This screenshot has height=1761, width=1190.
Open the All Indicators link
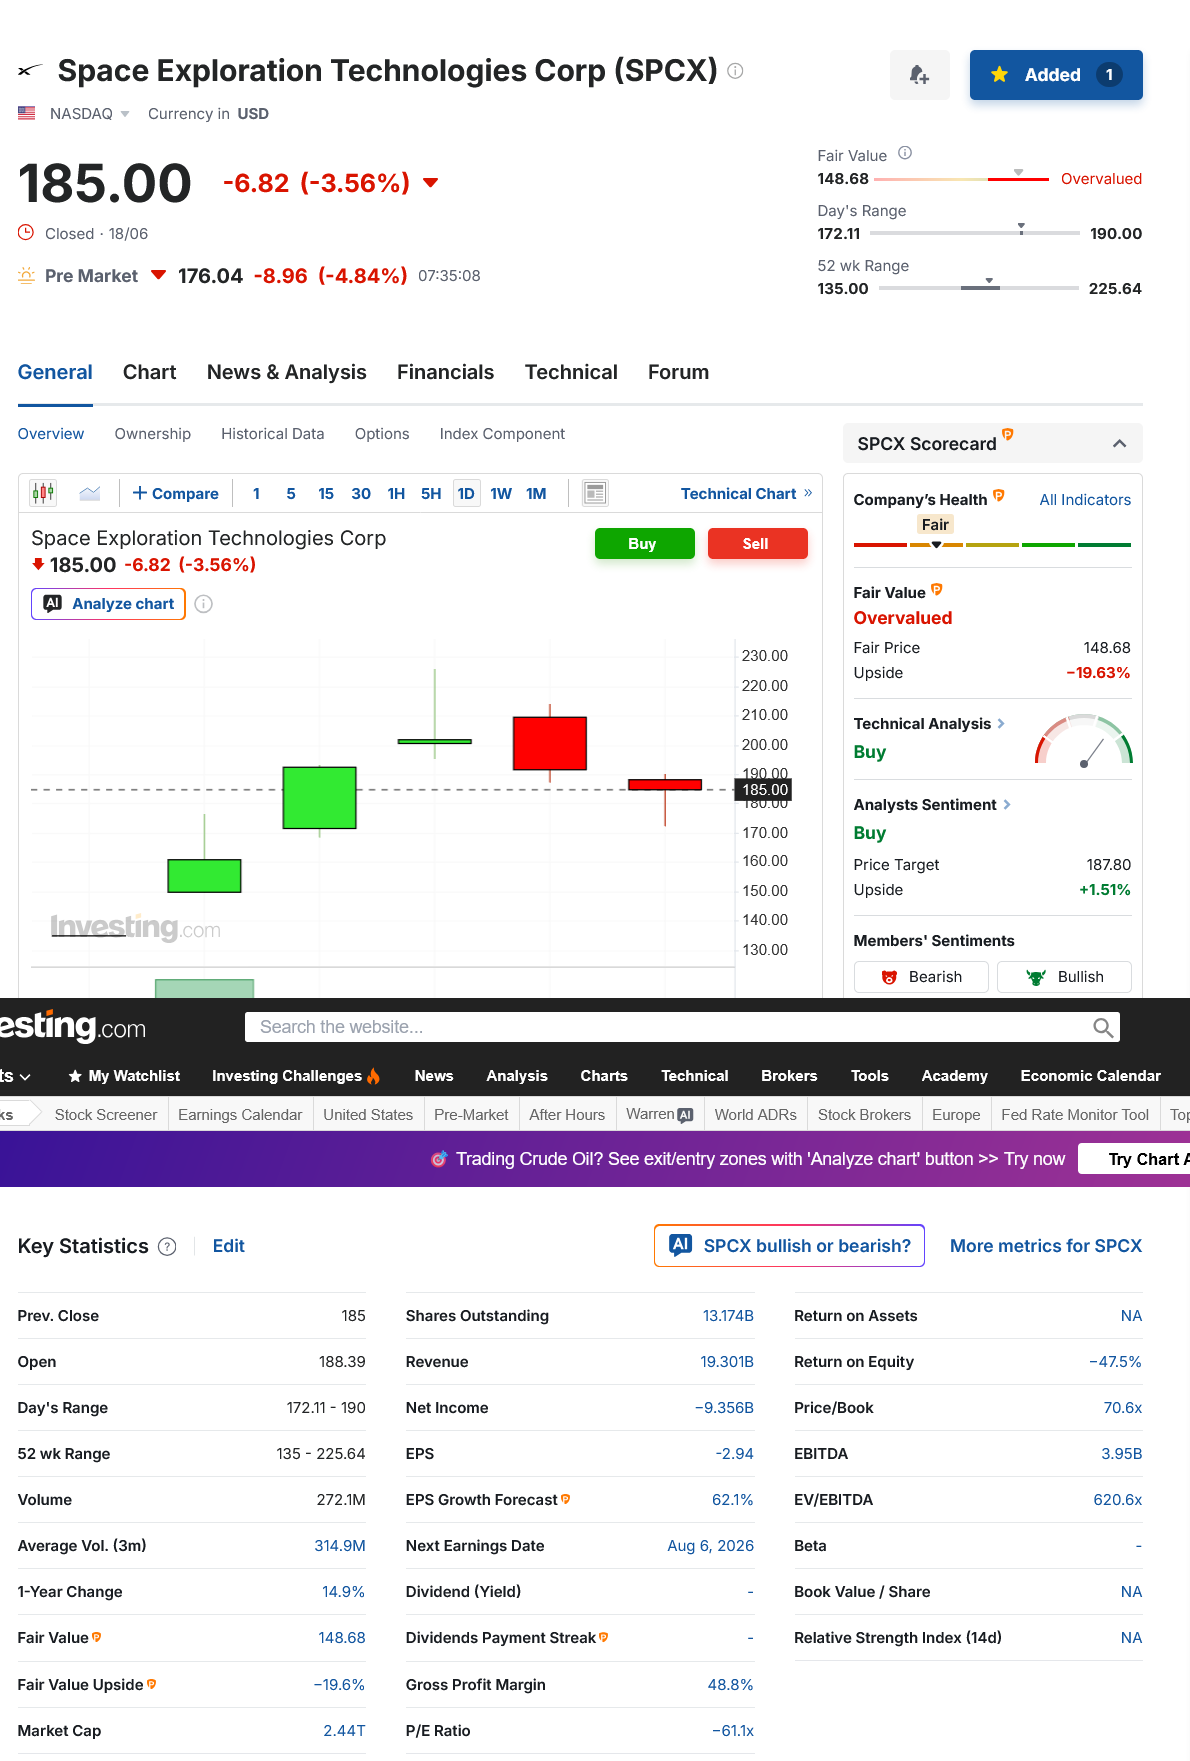(1085, 500)
